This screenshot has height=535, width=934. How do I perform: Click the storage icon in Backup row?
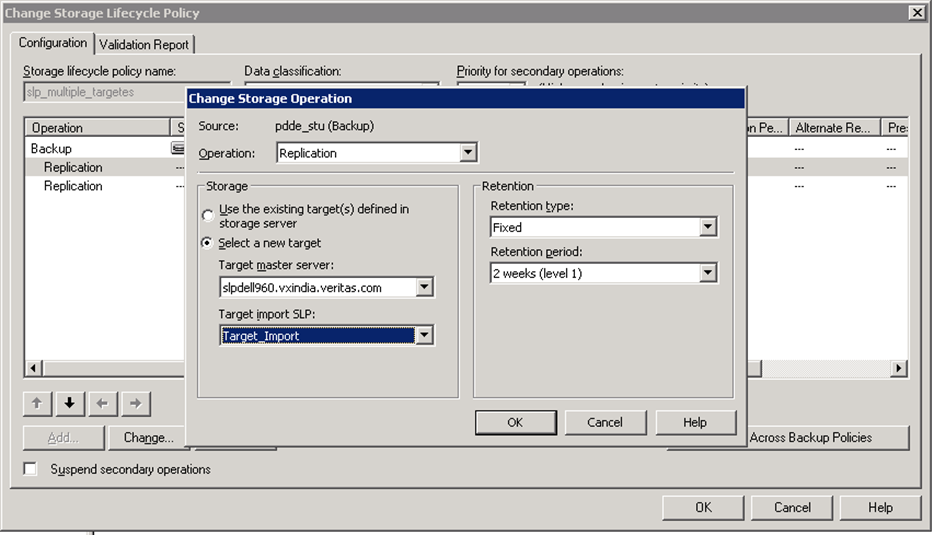[x=178, y=149]
